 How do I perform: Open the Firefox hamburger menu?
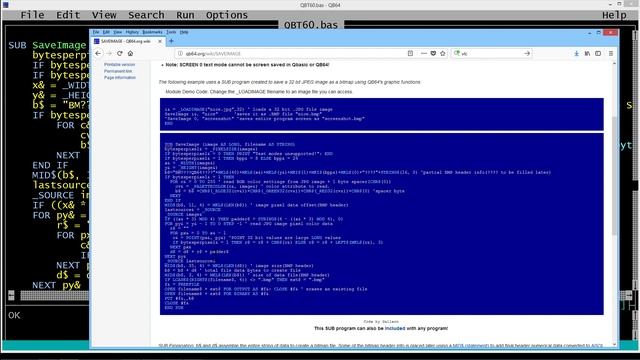pyautogui.click(x=611, y=53)
